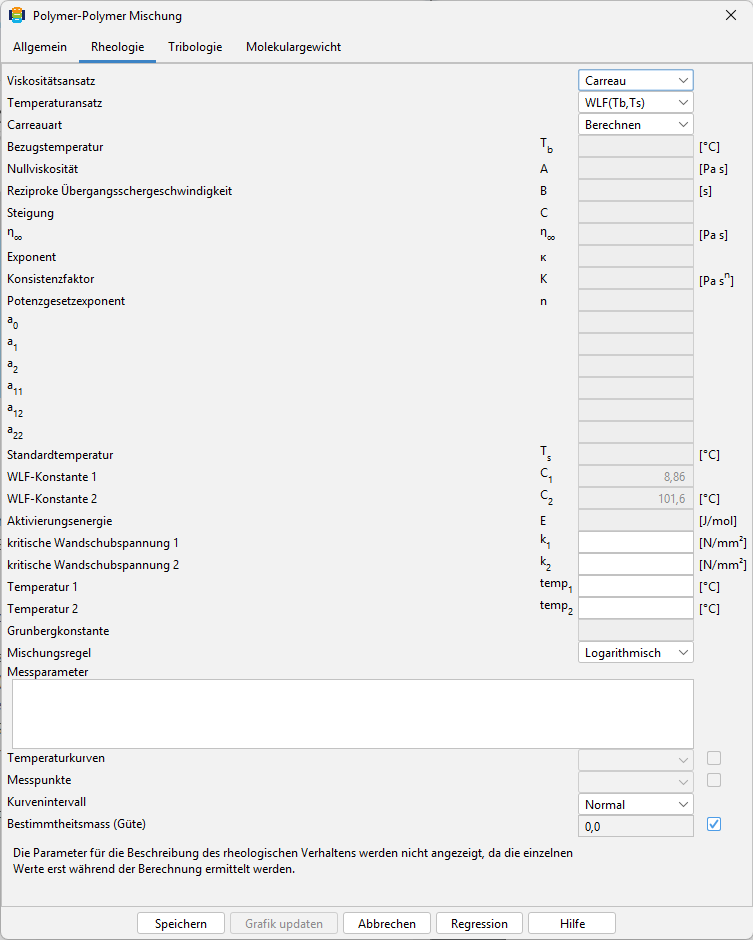Click inside the Messparameter text area
The width and height of the screenshot is (753, 940).
tap(353, 713)
